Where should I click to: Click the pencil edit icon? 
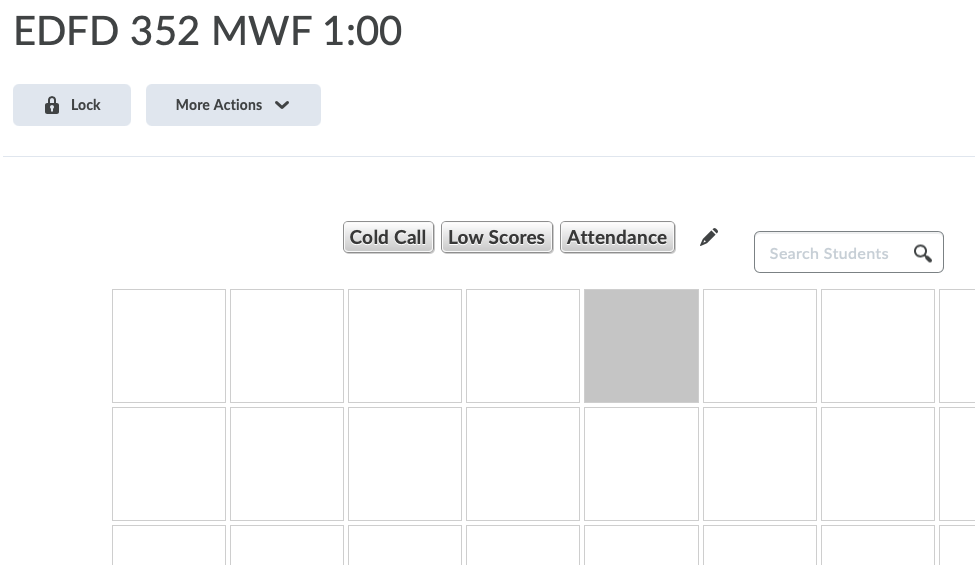709,237
